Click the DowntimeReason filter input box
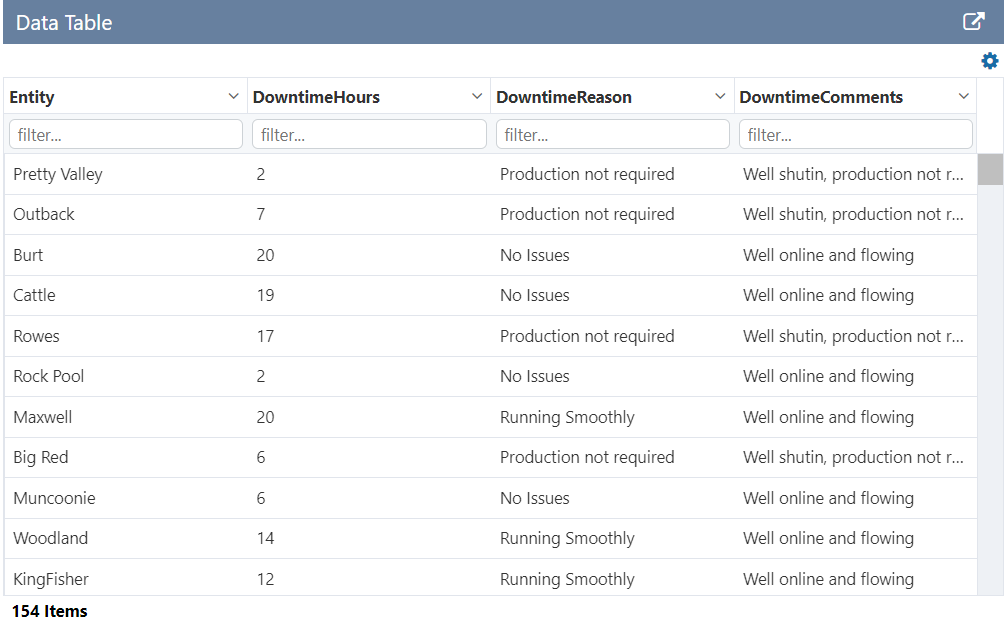Viewport: 1007px width, 624px height. 612,133
